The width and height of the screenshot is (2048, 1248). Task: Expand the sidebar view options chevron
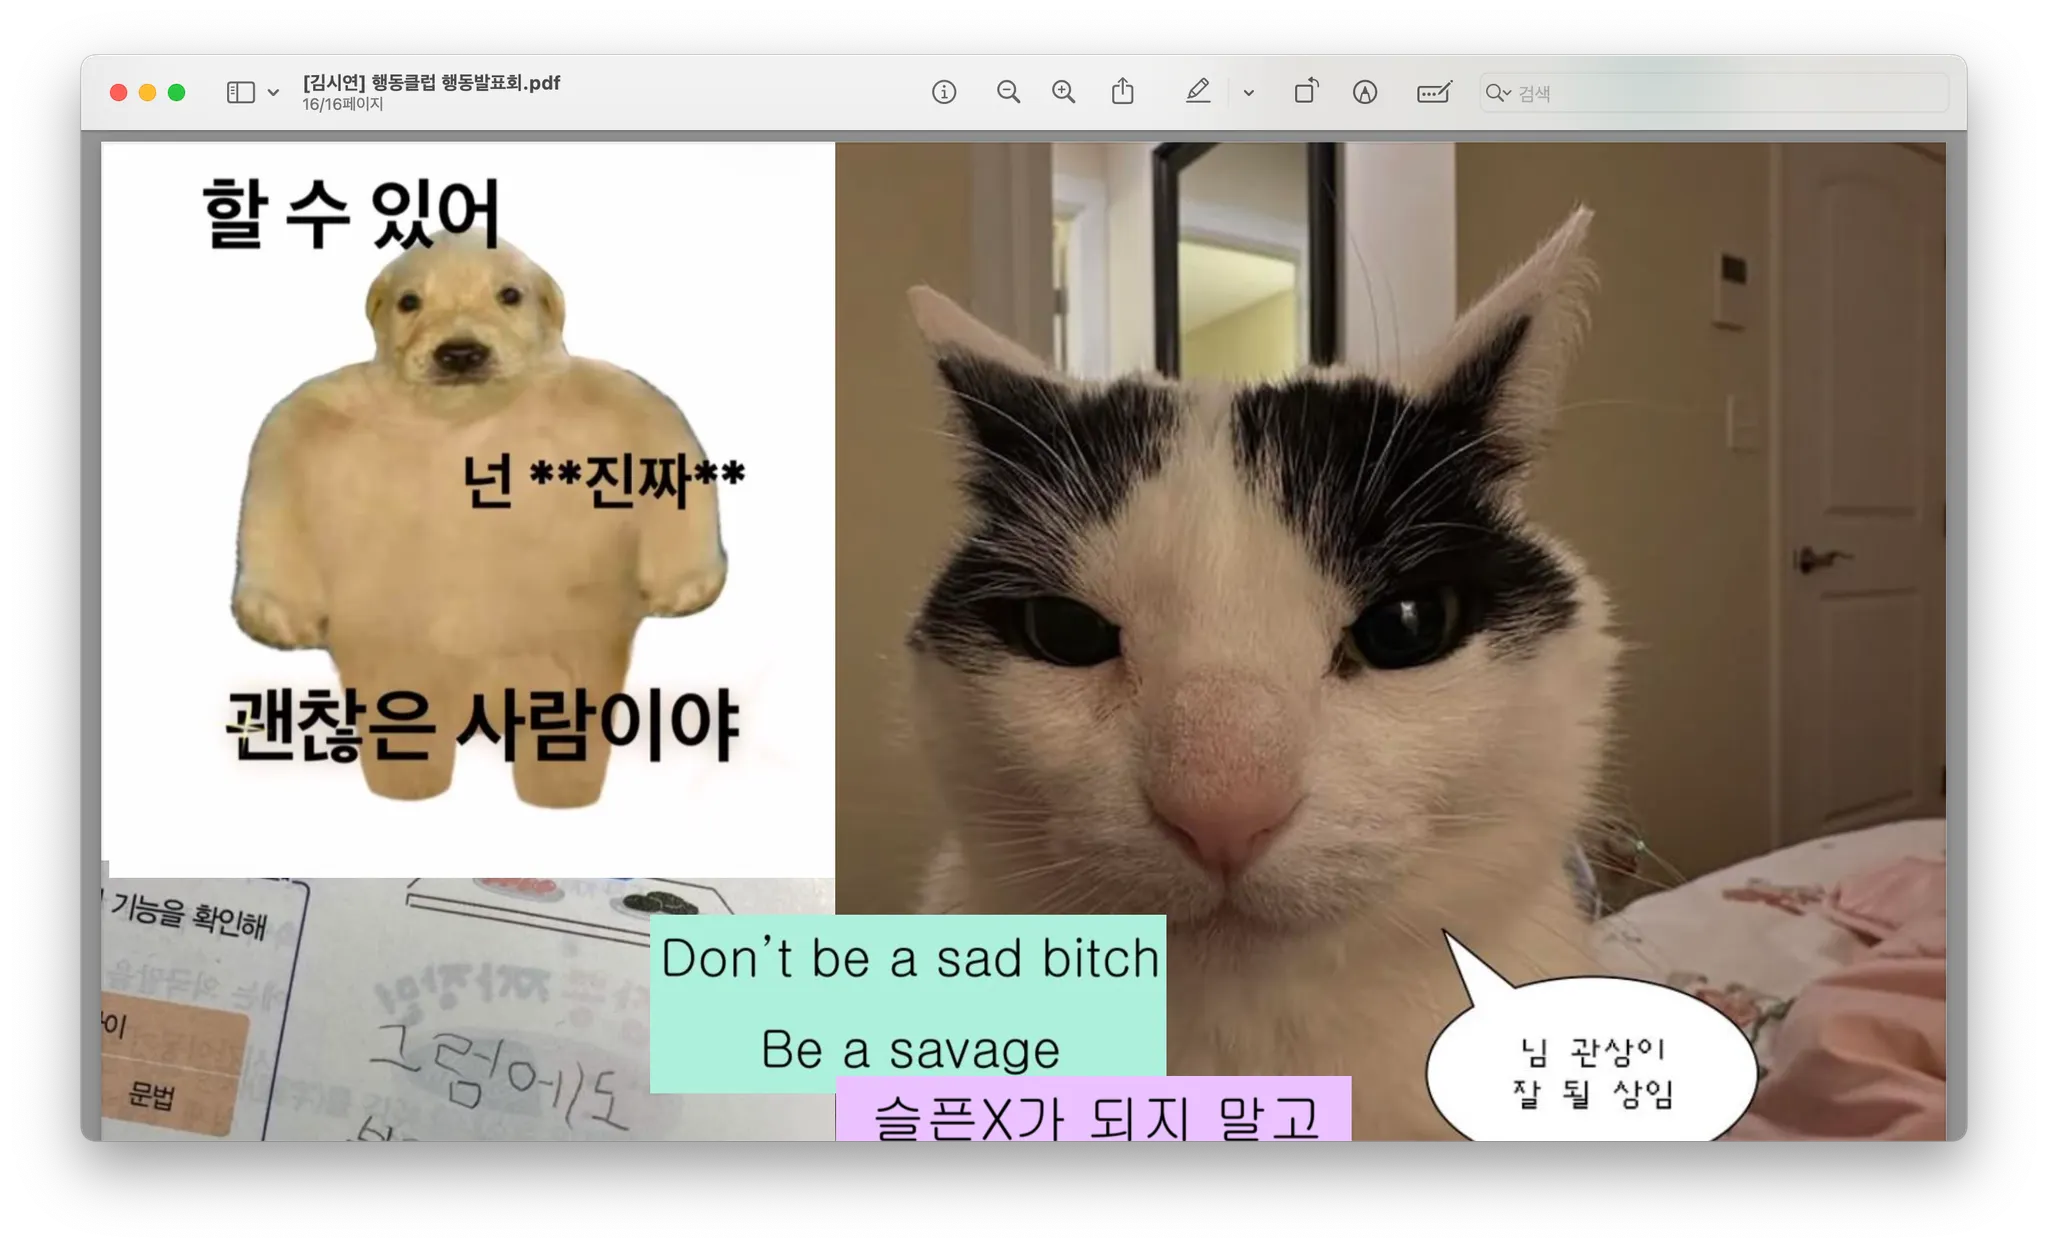(x=273, y=93)
